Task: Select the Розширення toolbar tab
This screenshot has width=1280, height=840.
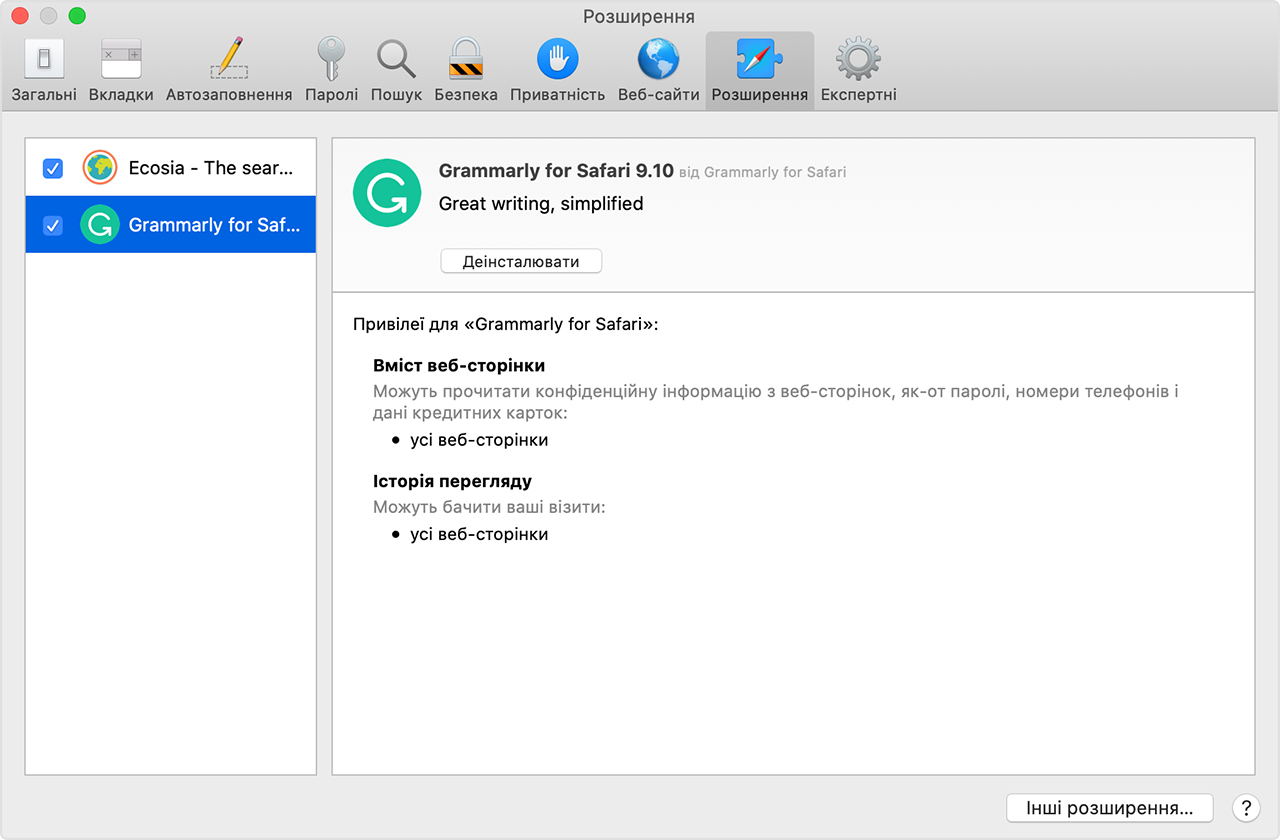Action: tap(759, 69)
